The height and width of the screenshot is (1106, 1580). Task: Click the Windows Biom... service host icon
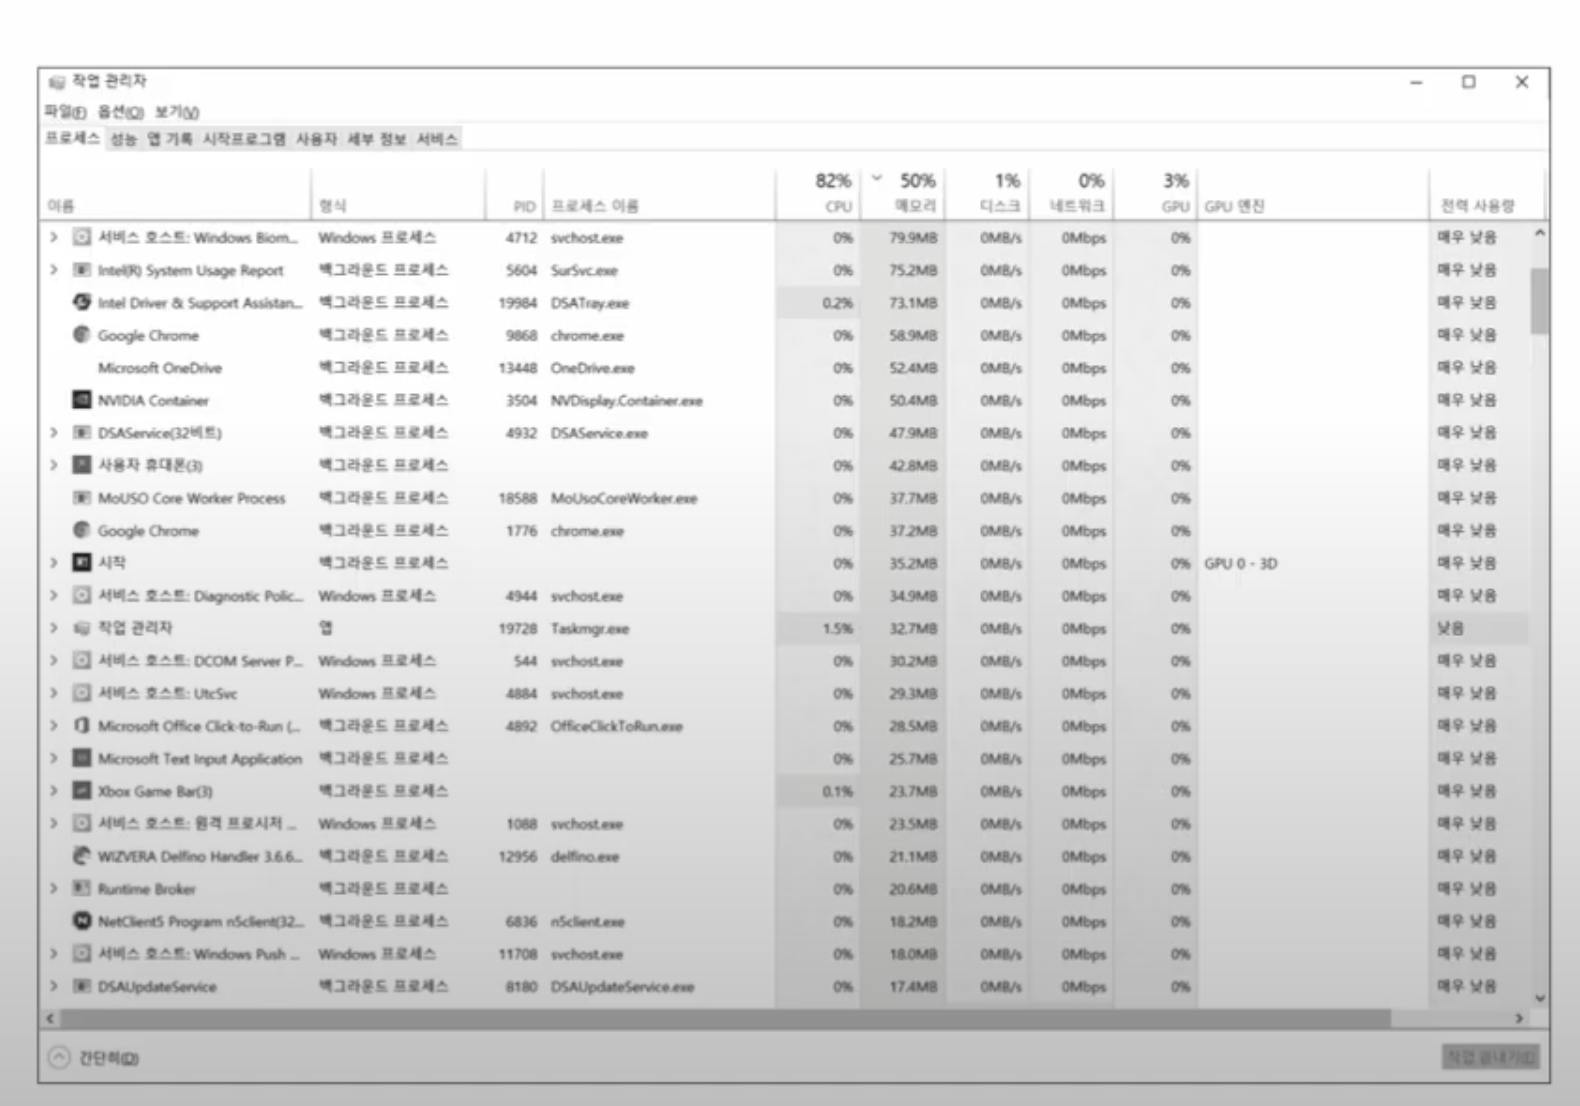coord(82,238)
